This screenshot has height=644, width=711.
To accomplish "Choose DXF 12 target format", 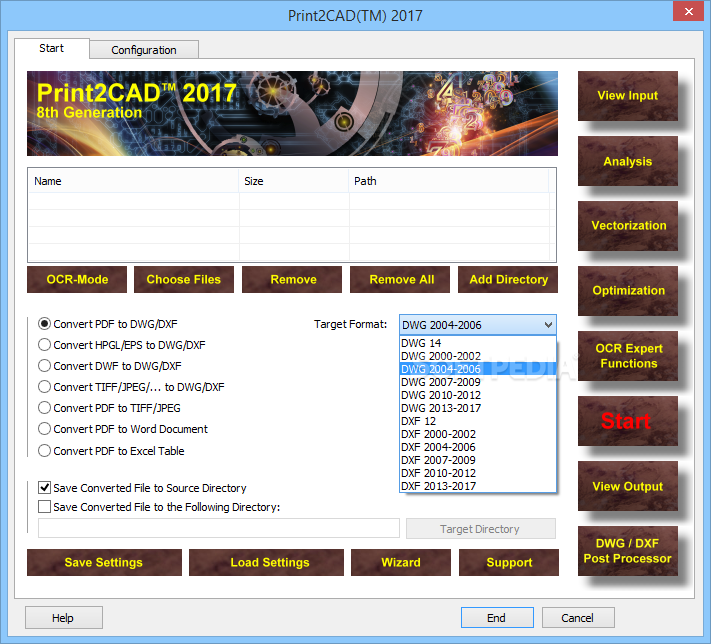I will pos(477,421).
